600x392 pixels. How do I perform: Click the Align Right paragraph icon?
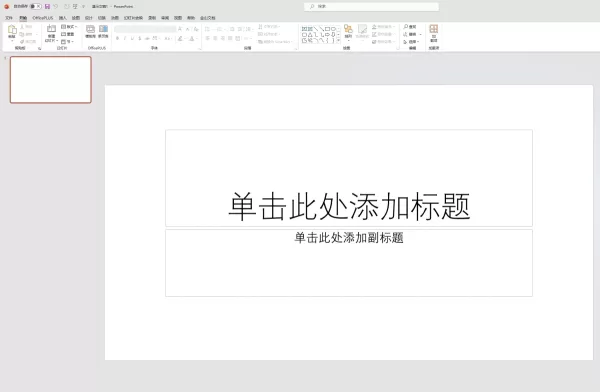click(x=223, y=38)
